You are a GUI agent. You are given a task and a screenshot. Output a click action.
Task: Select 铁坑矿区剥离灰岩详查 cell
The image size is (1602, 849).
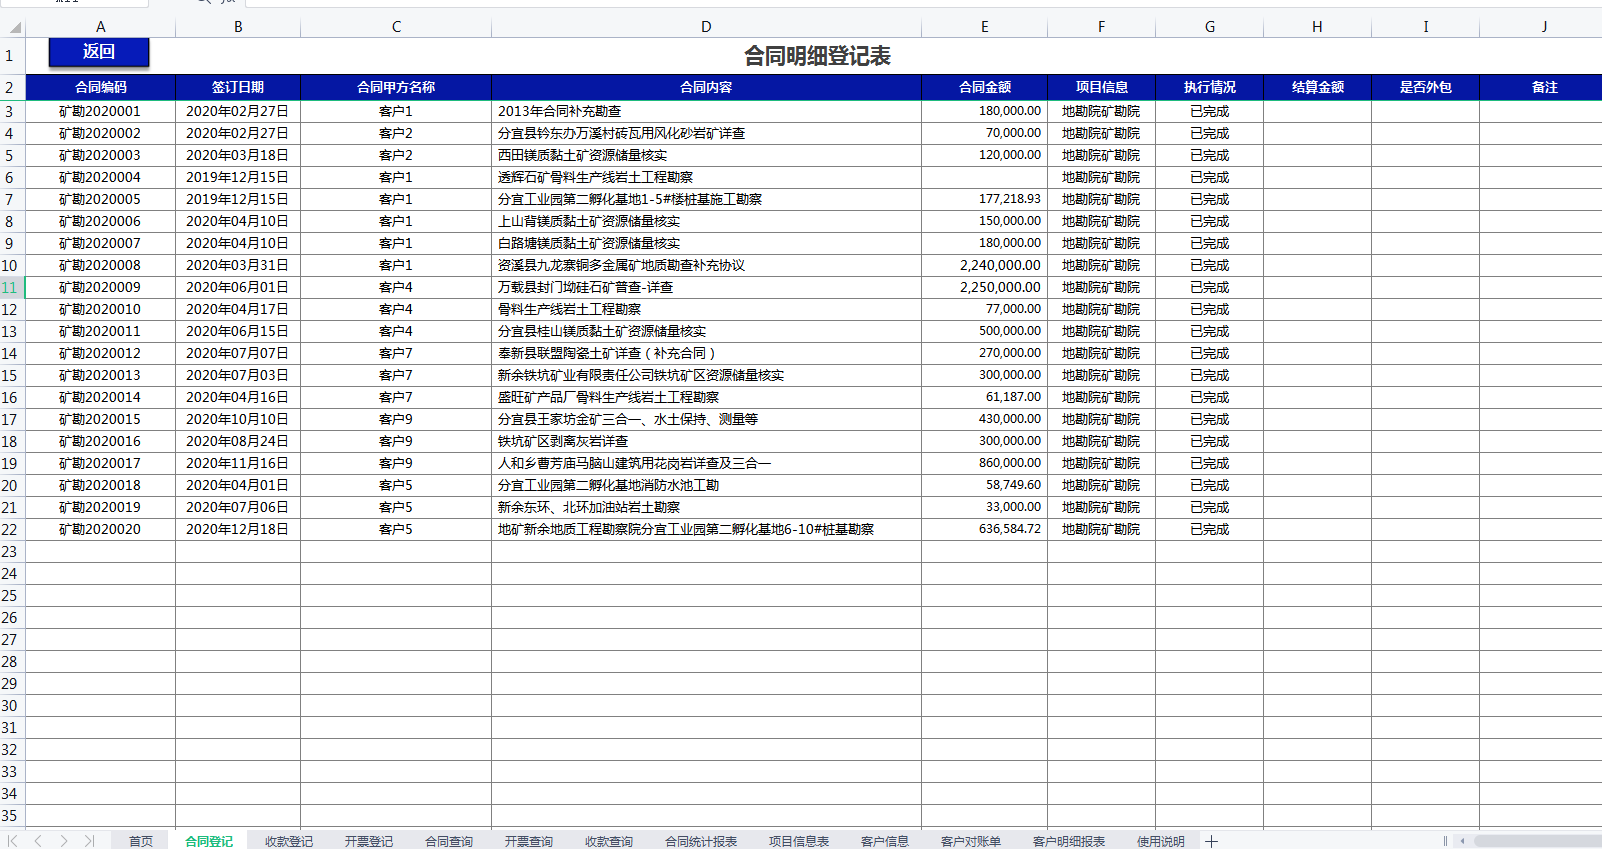click(706, 441)
